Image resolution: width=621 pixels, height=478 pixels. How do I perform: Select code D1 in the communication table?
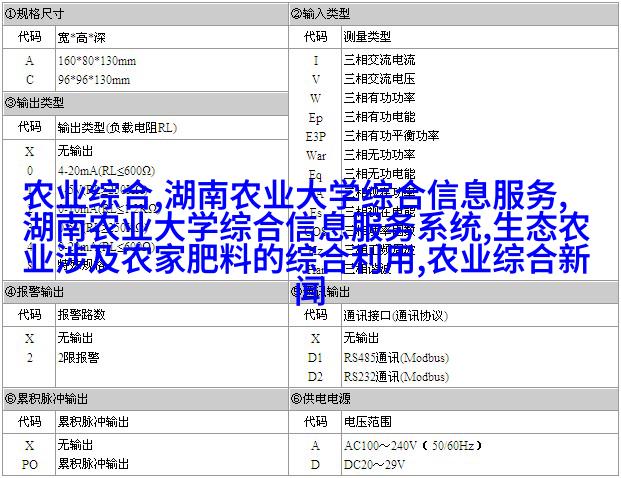[316, 358]
